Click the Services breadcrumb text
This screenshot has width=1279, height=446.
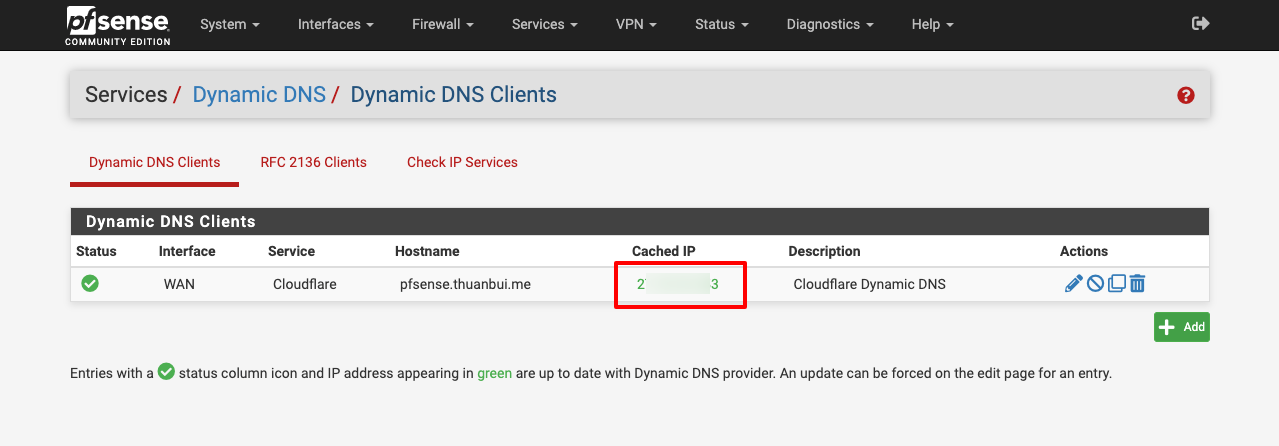click(x=126, y=95)
